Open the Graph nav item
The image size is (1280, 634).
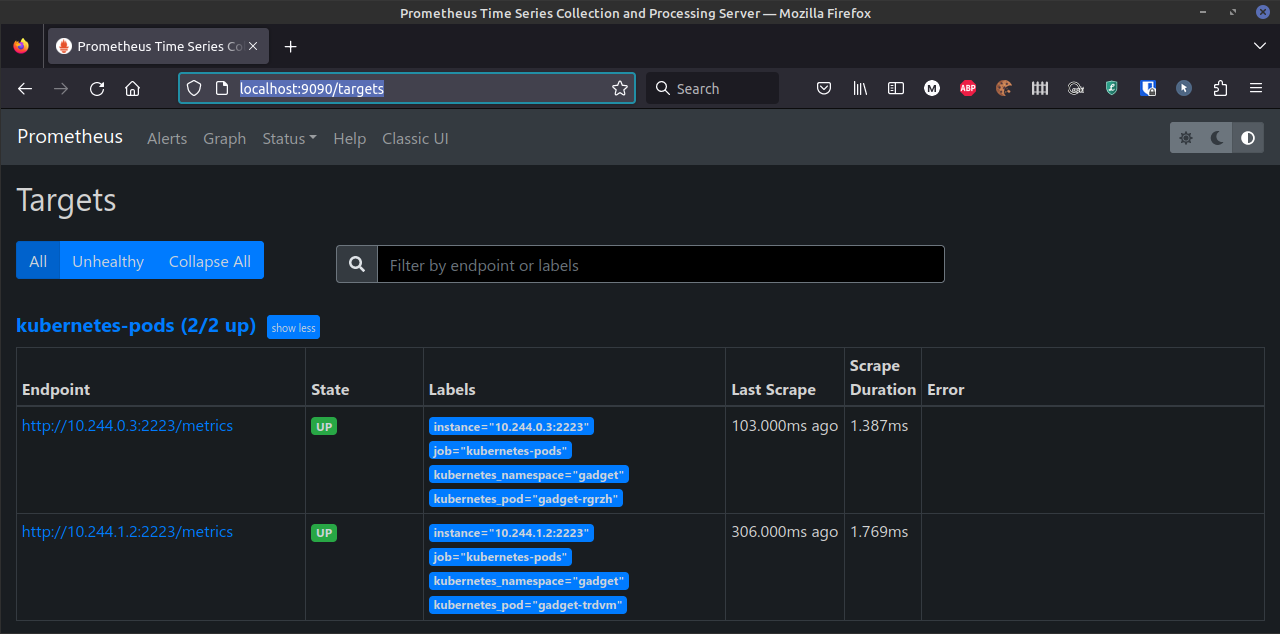224,138
